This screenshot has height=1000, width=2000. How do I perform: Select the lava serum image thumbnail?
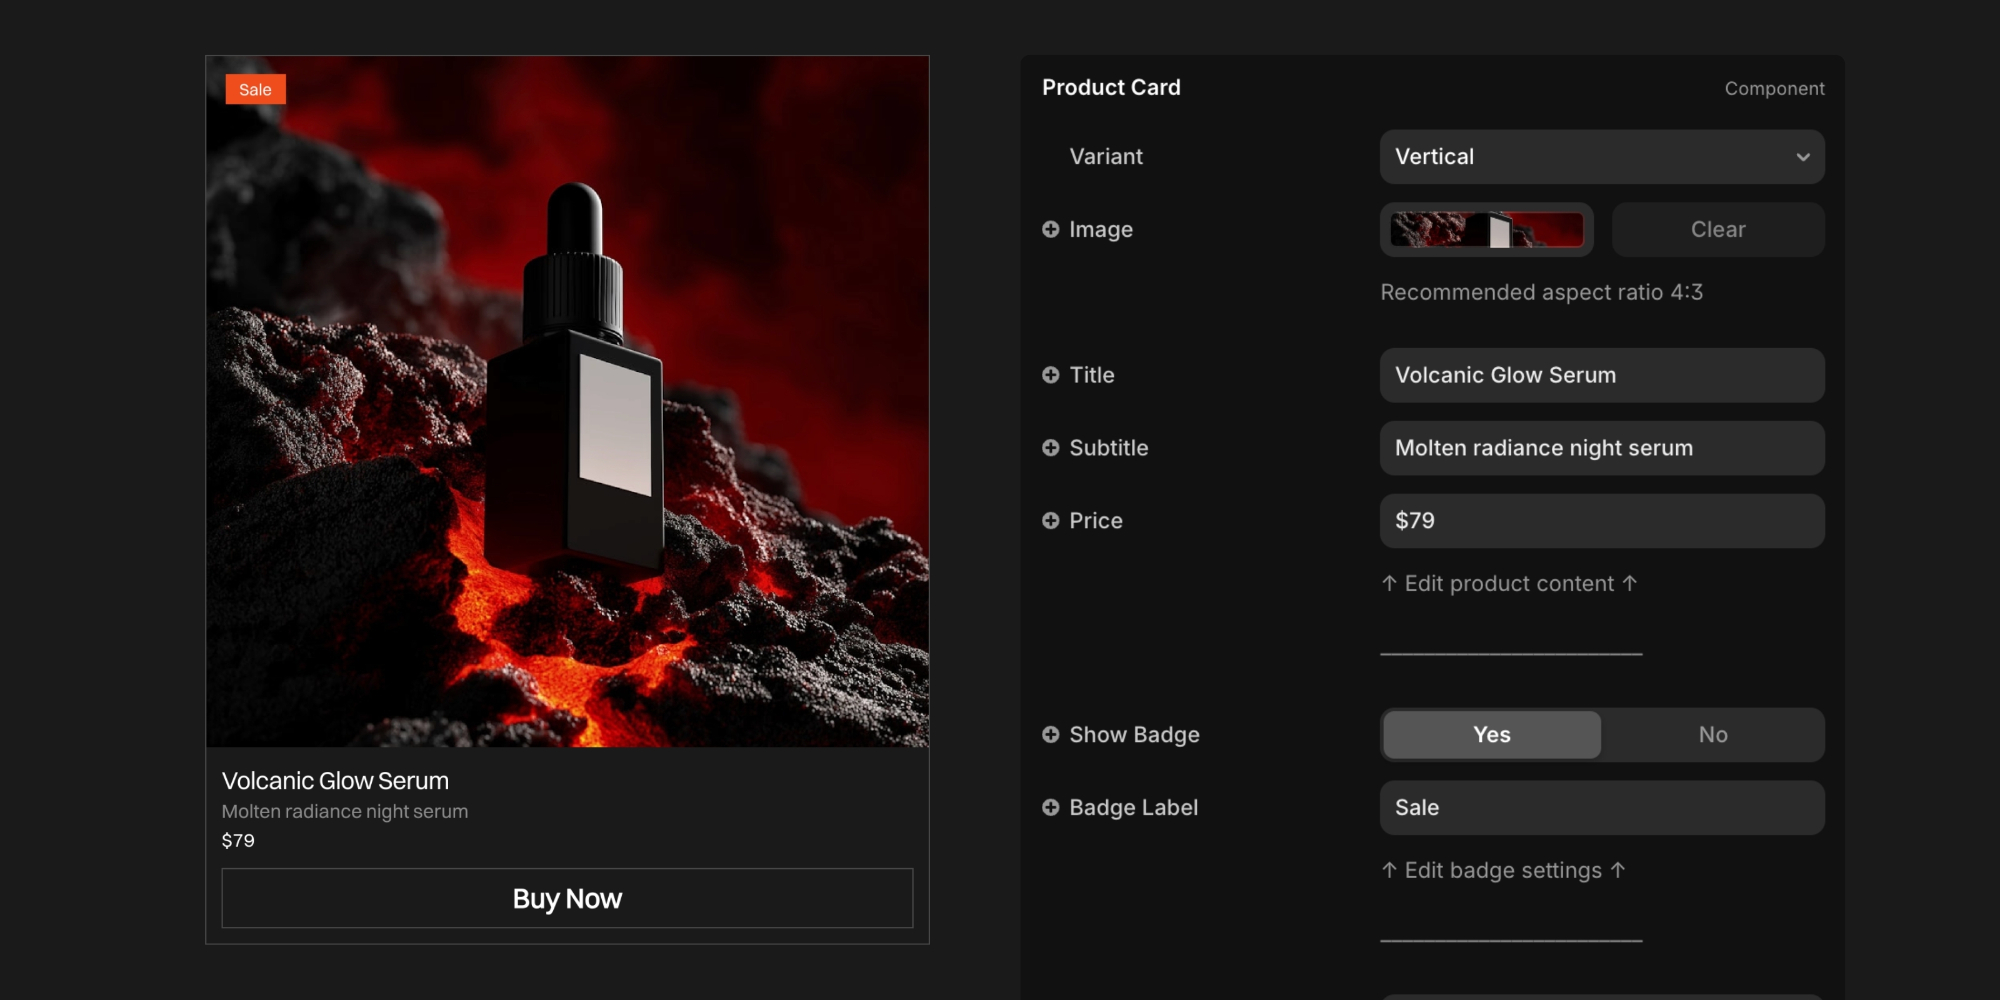[1486, 230]
